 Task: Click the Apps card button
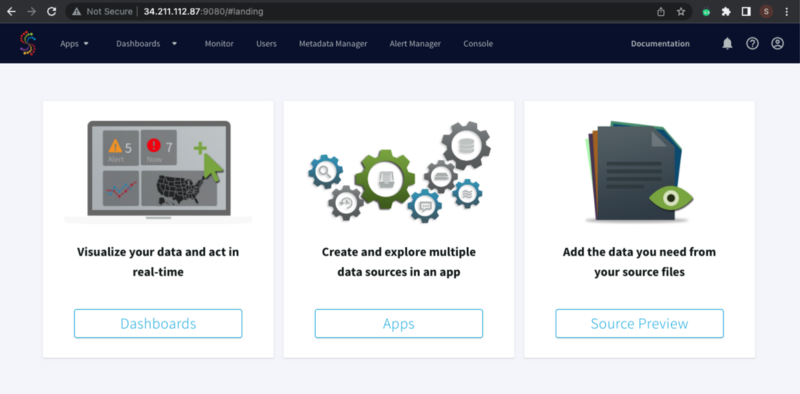pyautogui.click(x=399, y=324)
